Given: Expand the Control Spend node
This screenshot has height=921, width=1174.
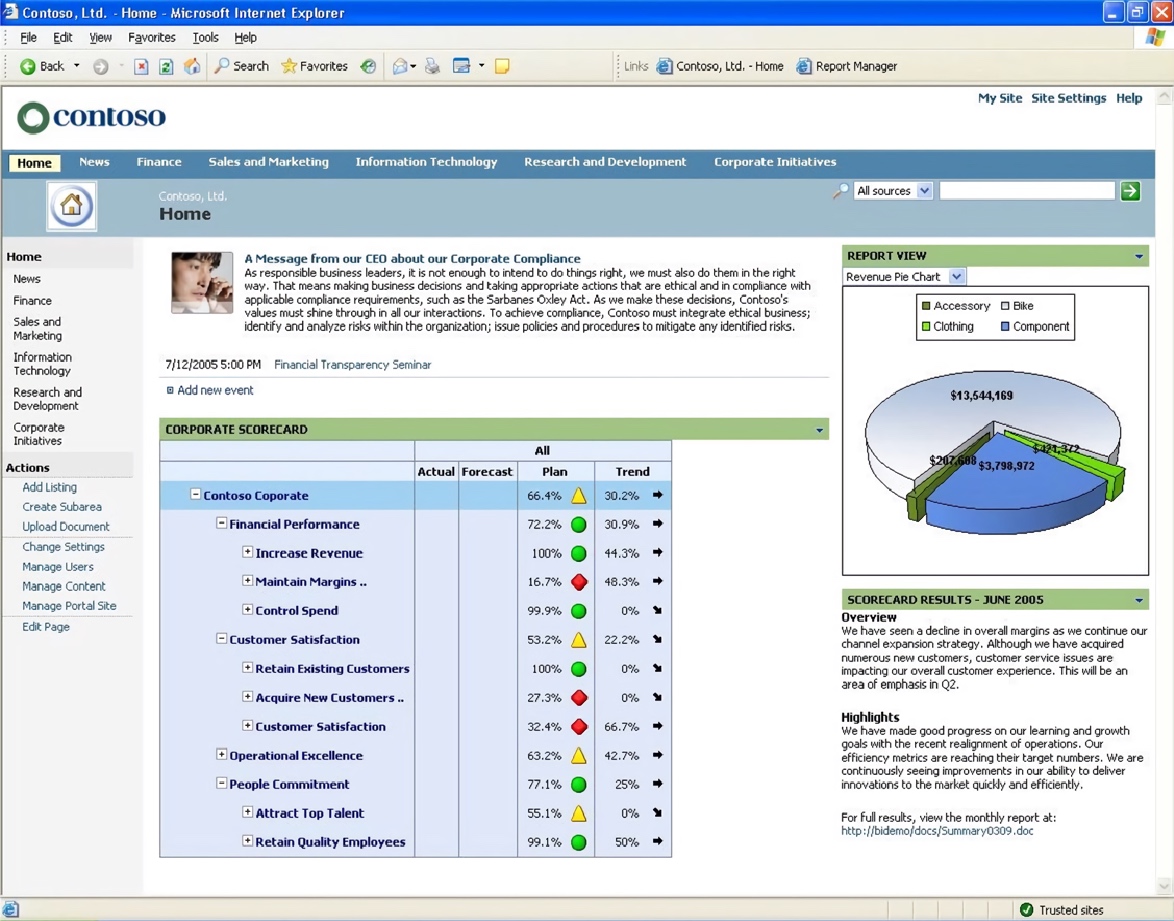Looking at the screenshot, I should [x=247, y=610].
